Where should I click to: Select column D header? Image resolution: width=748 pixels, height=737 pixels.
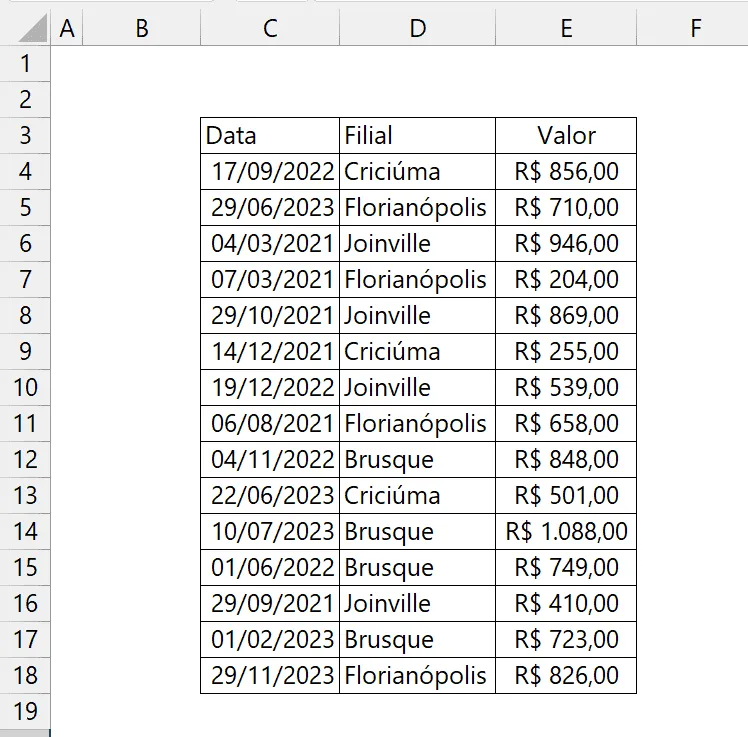pos(417,28)
